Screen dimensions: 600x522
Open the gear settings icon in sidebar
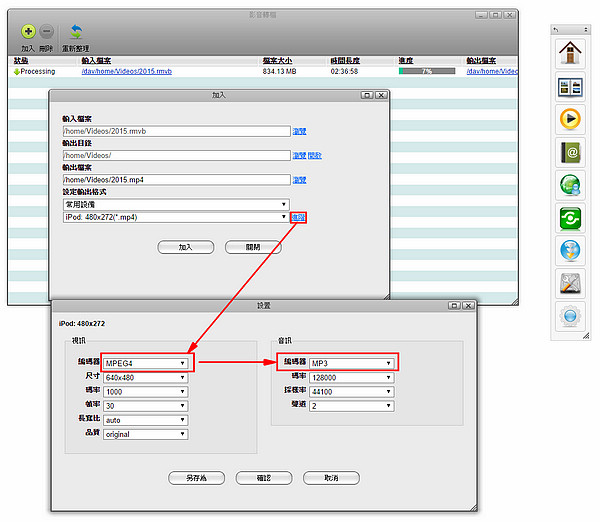(570, 316)
